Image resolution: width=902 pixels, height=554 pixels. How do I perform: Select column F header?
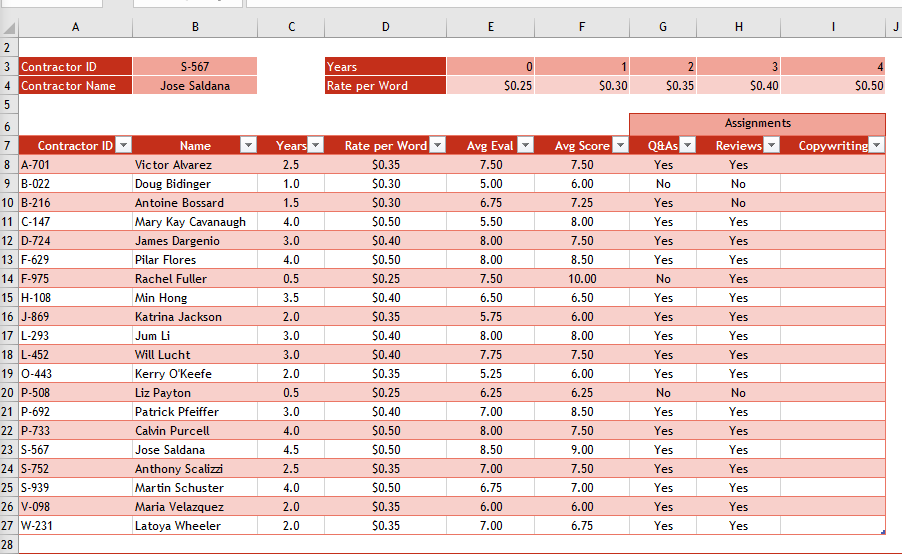pos(582,27)
